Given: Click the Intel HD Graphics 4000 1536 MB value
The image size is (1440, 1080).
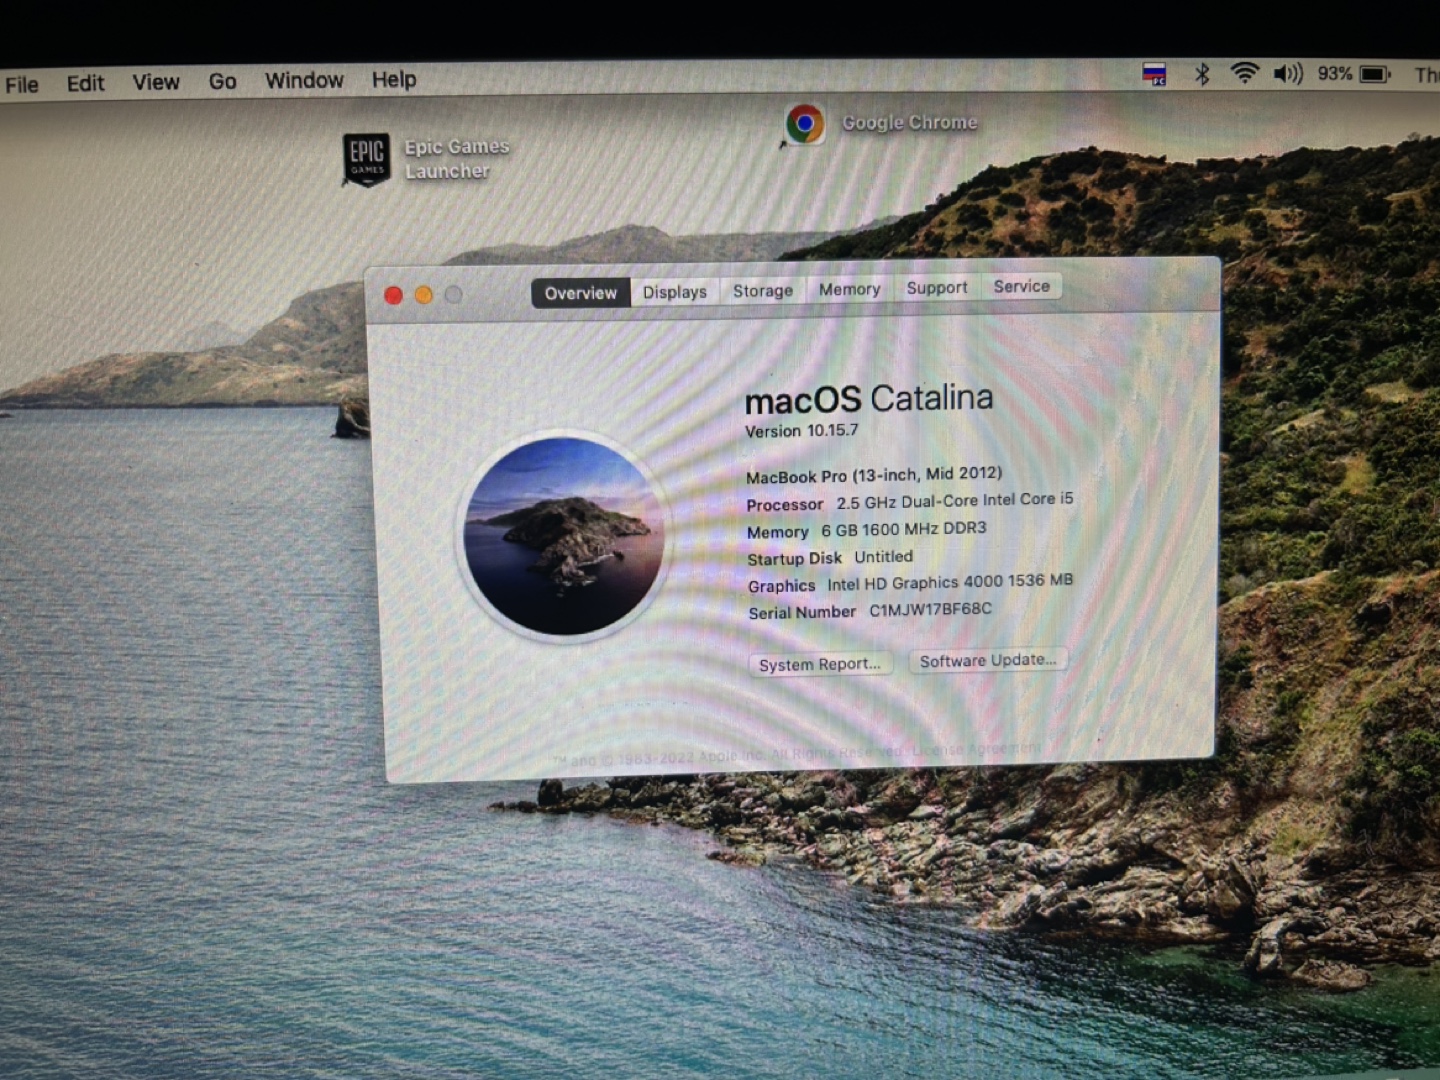Looking at the screenshot, I should pyautogui.click(x=950, y=582).
